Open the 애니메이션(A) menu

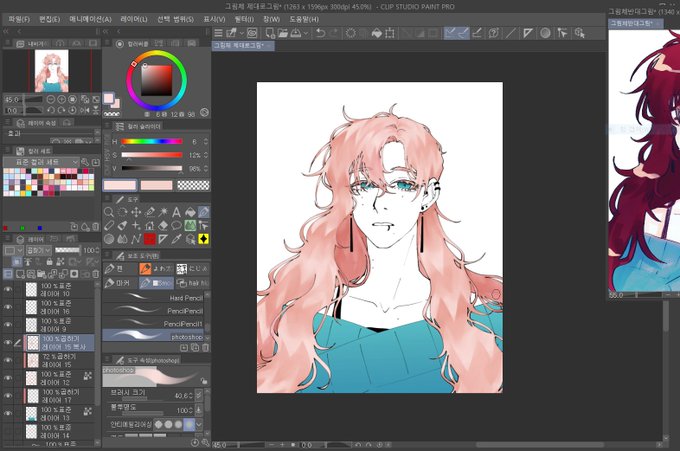pos(90,20)
